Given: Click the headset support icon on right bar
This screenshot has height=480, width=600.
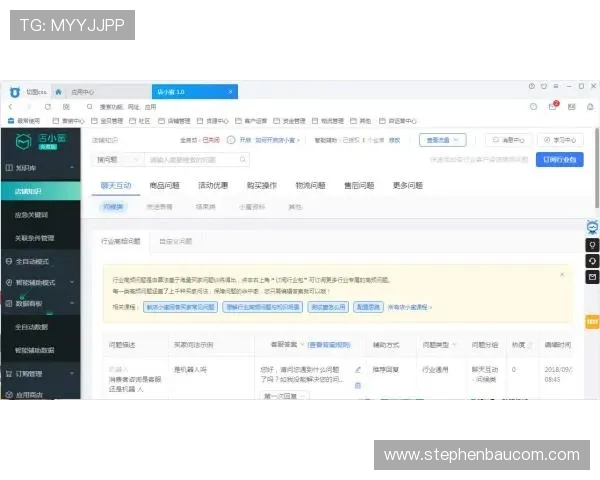Looking at the screenshot, I should pos(592,261).
